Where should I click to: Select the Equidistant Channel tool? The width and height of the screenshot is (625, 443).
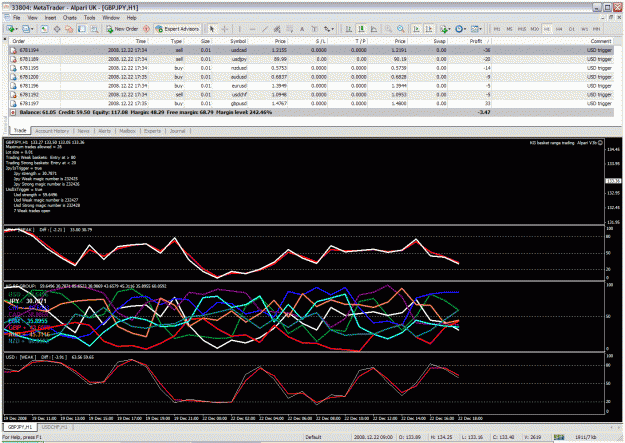277,29
